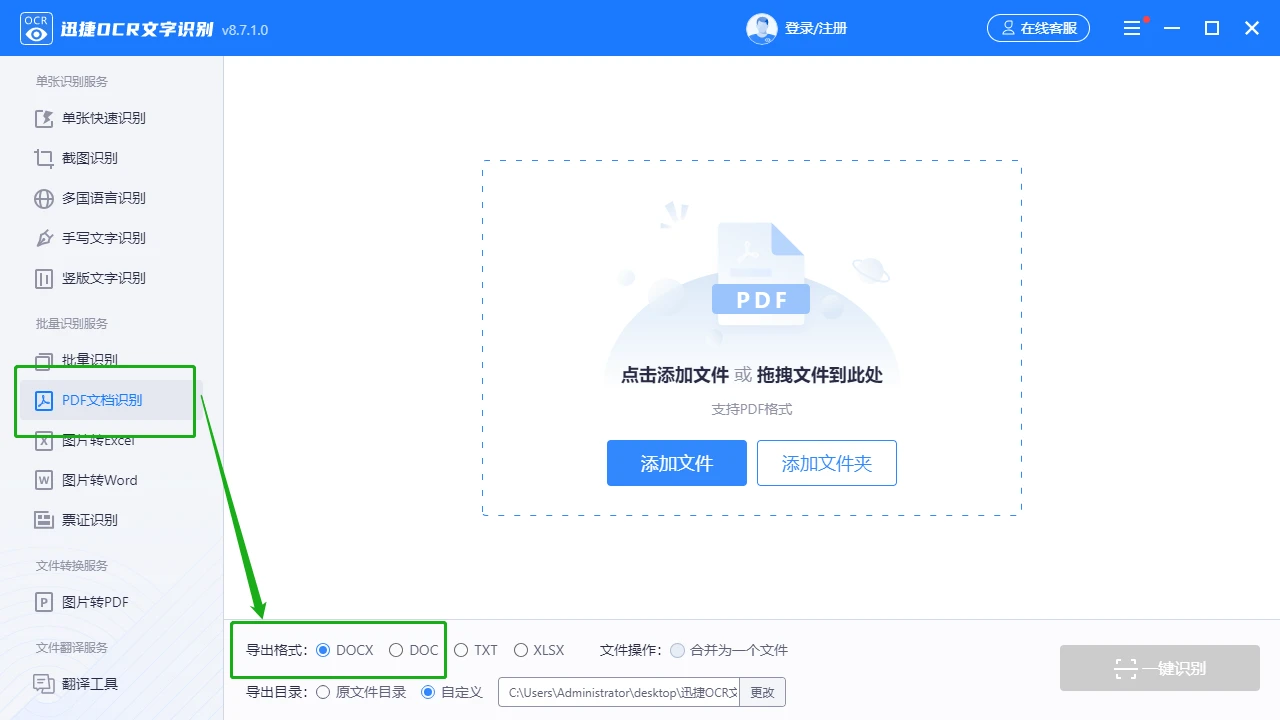
Task: Click 单张快速识别 sidebar icon
Action: point(44,118)
